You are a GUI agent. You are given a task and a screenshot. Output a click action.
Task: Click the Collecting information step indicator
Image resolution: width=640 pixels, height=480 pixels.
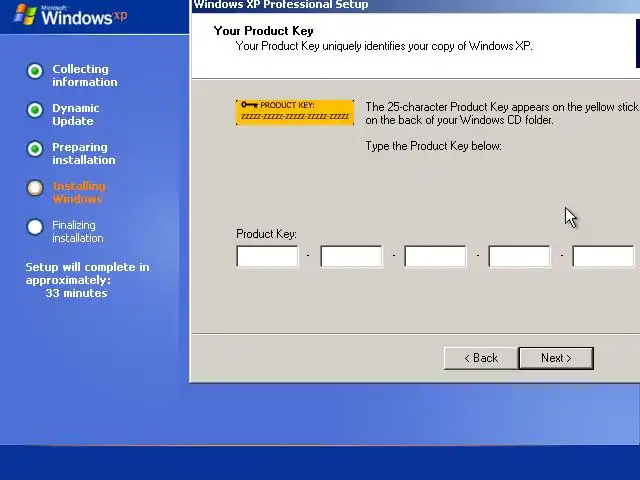35,71
